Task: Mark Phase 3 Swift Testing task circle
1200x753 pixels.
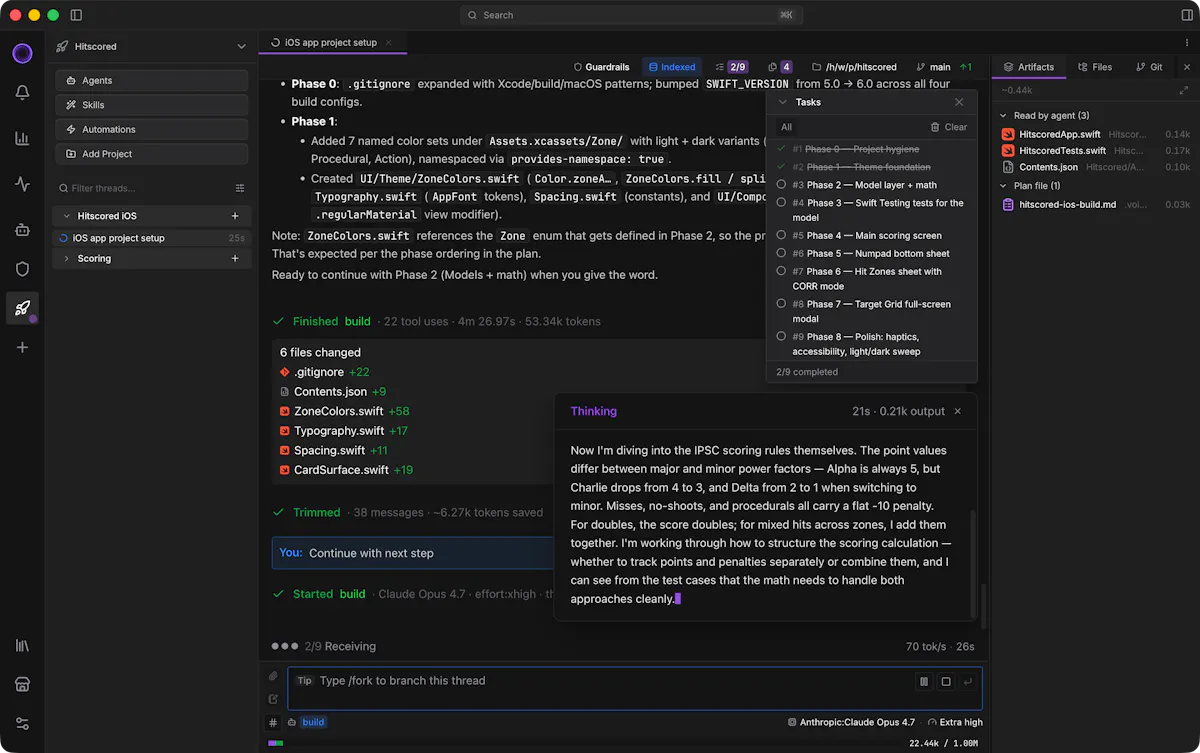Action: [781, 202]
